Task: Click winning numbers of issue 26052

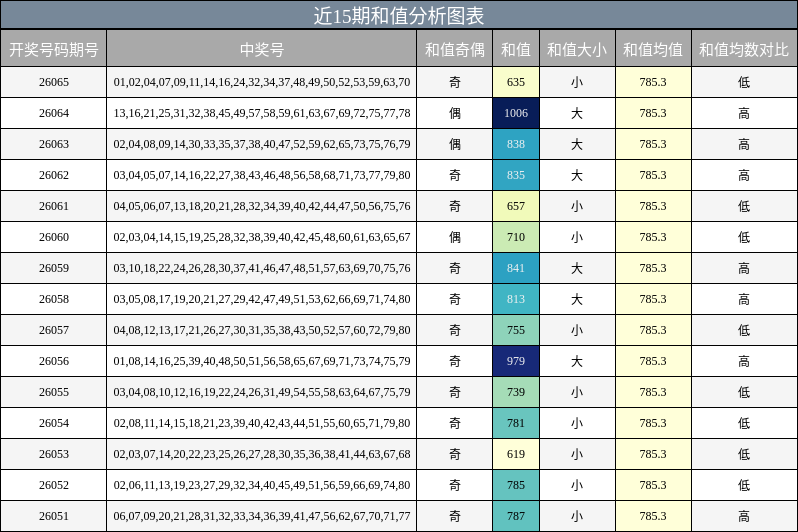Action: (262, 485)
